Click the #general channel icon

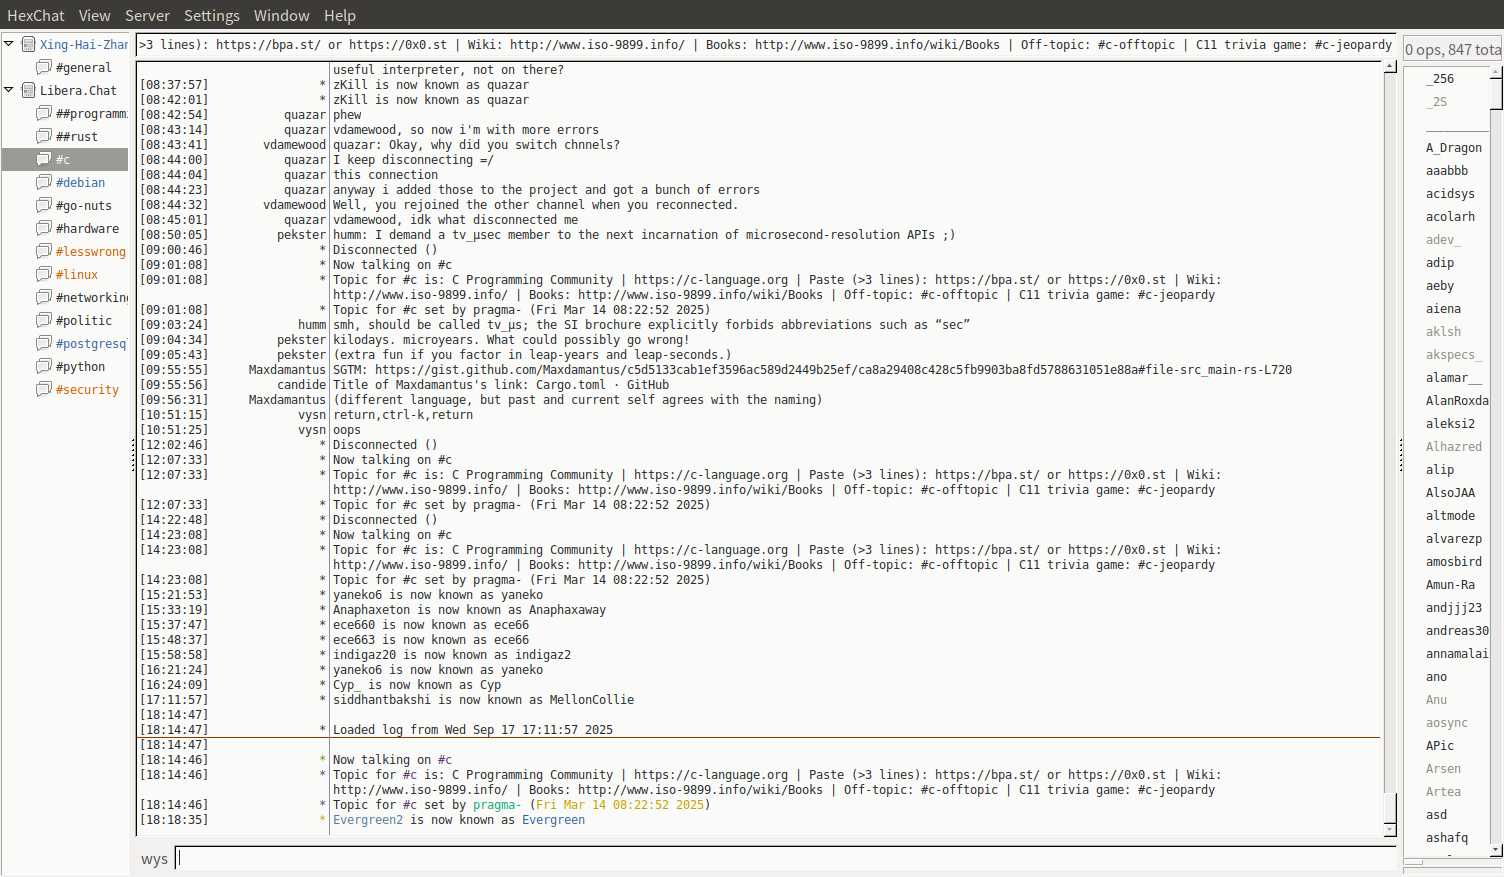coord(44,67)
